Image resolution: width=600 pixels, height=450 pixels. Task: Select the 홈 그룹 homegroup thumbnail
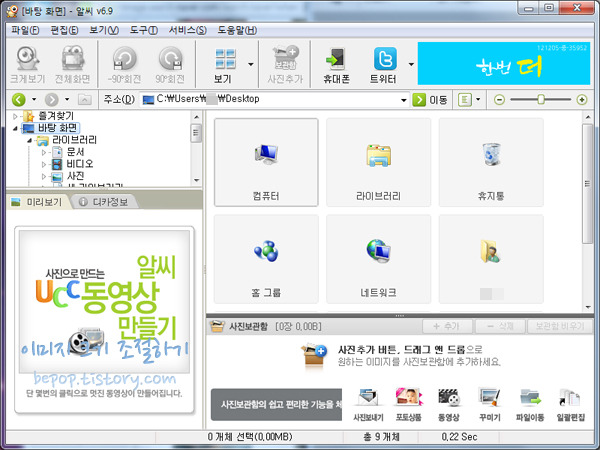coord(266,259)
